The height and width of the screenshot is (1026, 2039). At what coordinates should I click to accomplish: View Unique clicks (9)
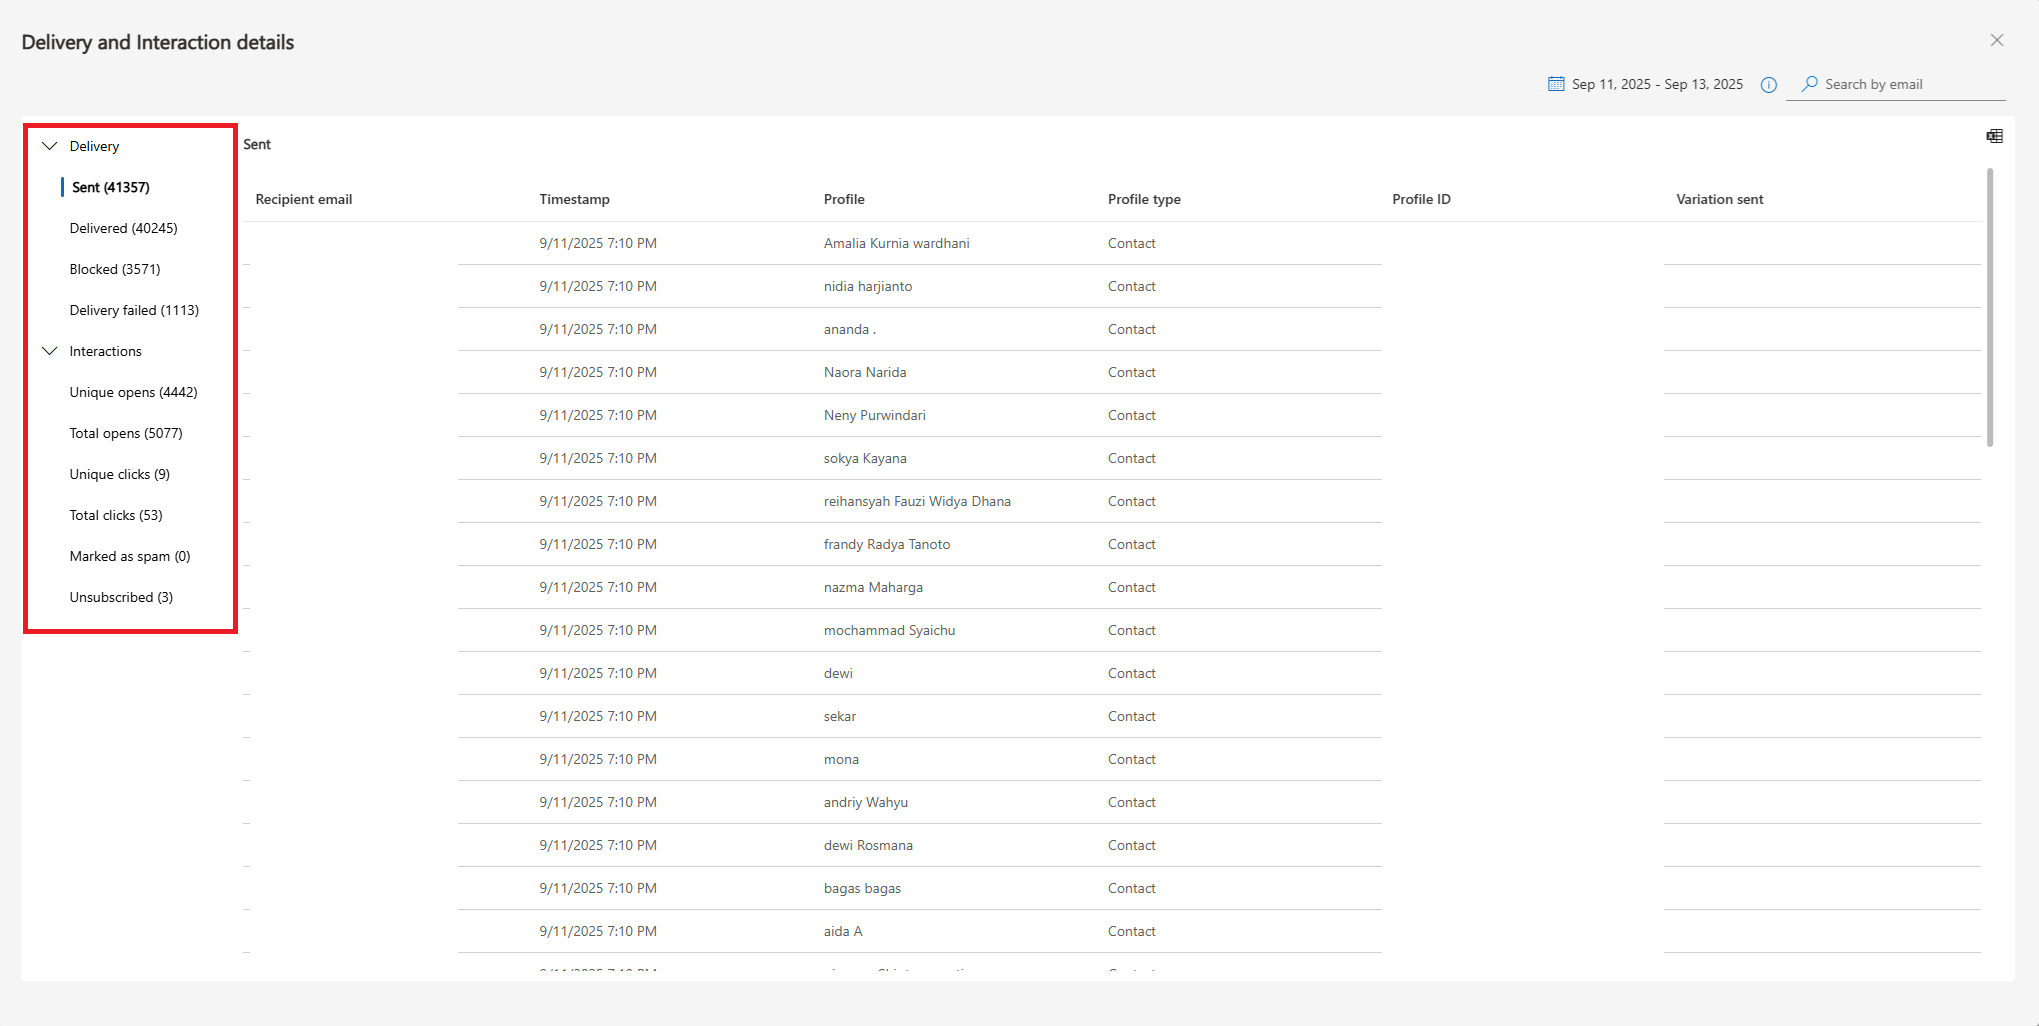tap(120, 474)
